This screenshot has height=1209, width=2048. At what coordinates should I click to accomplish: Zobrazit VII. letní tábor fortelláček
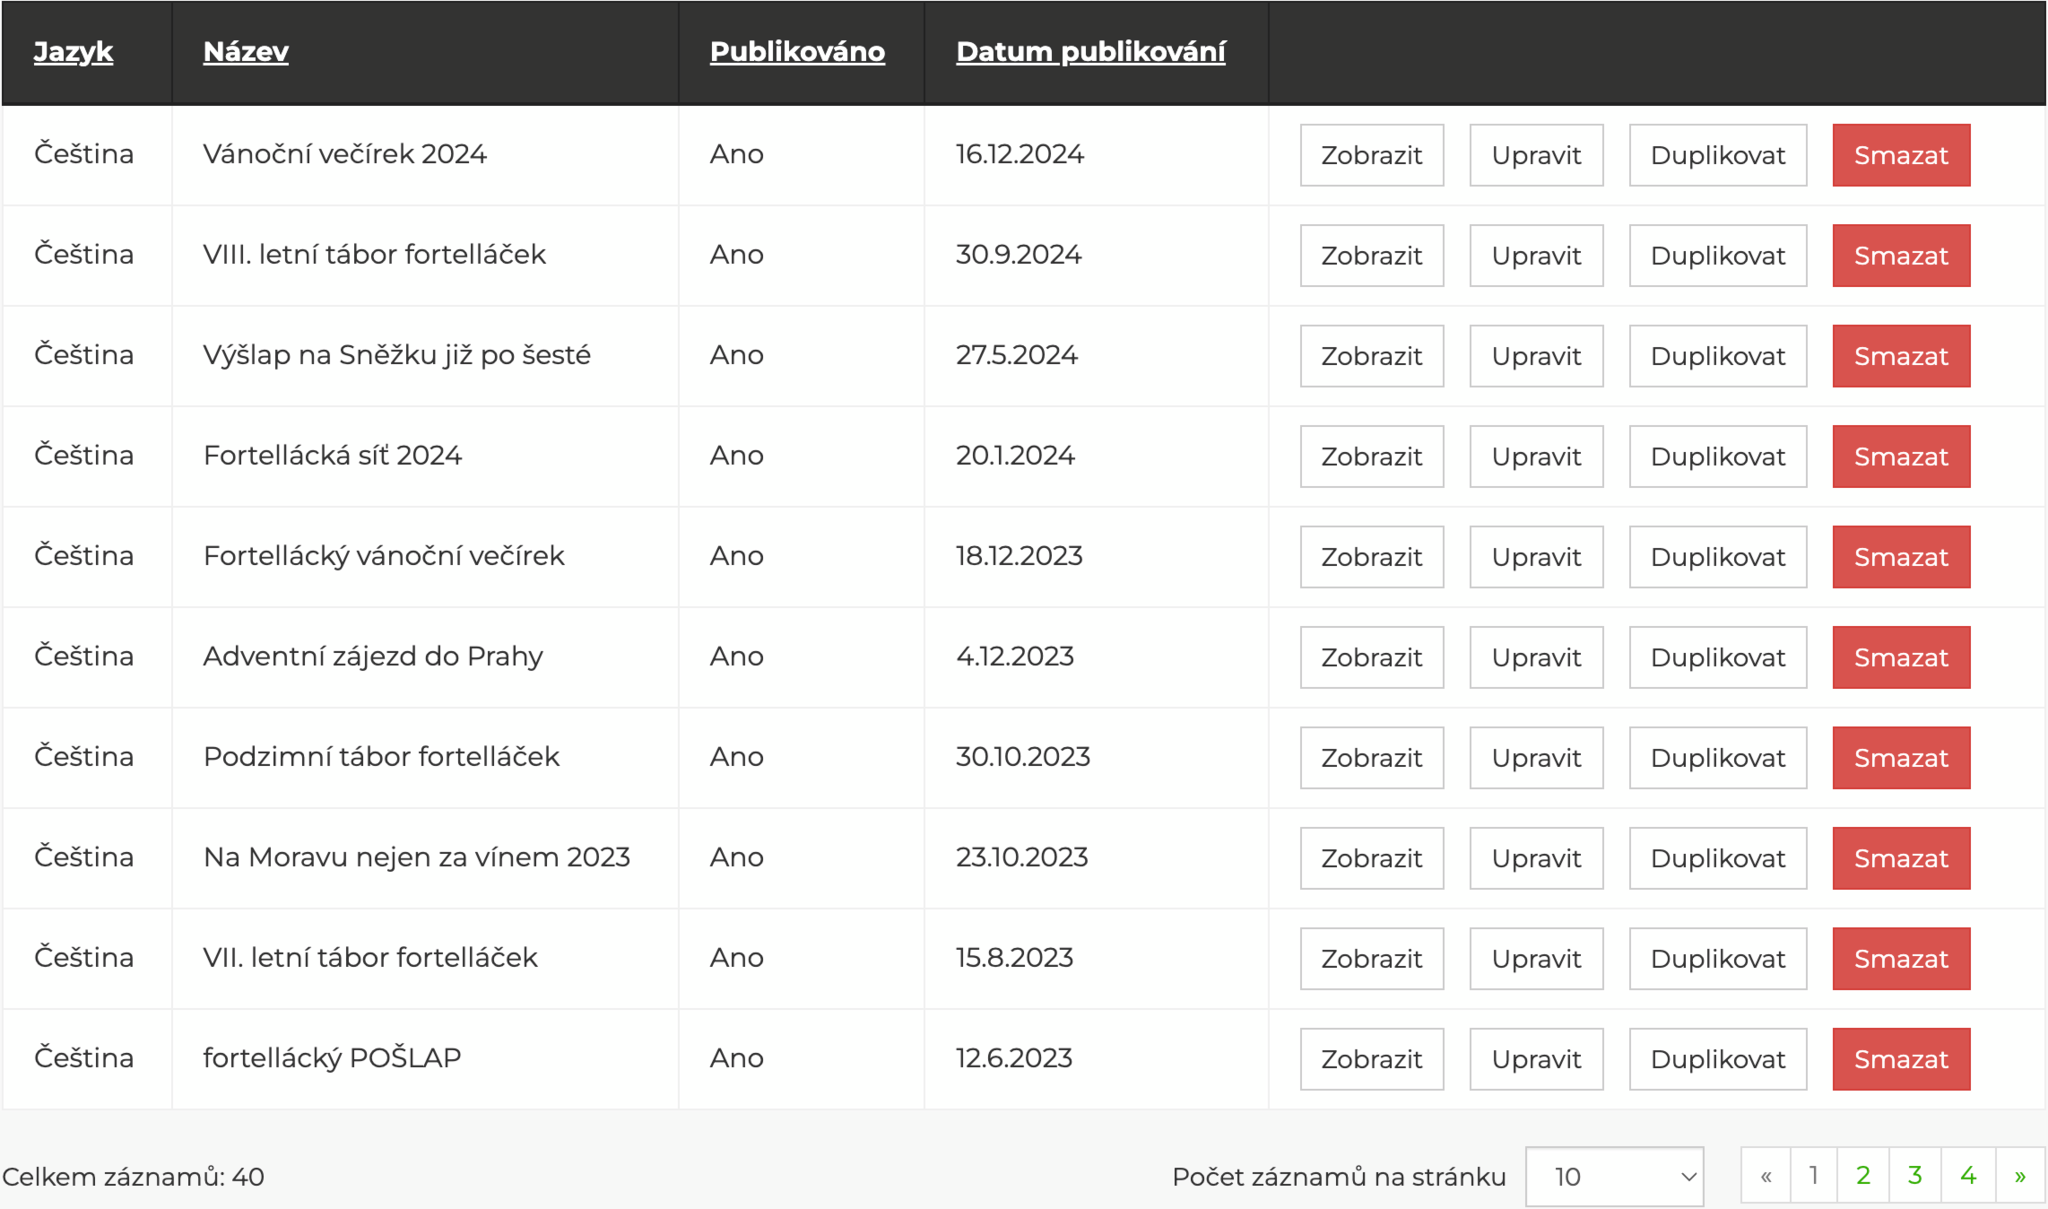pos(1372,959)
